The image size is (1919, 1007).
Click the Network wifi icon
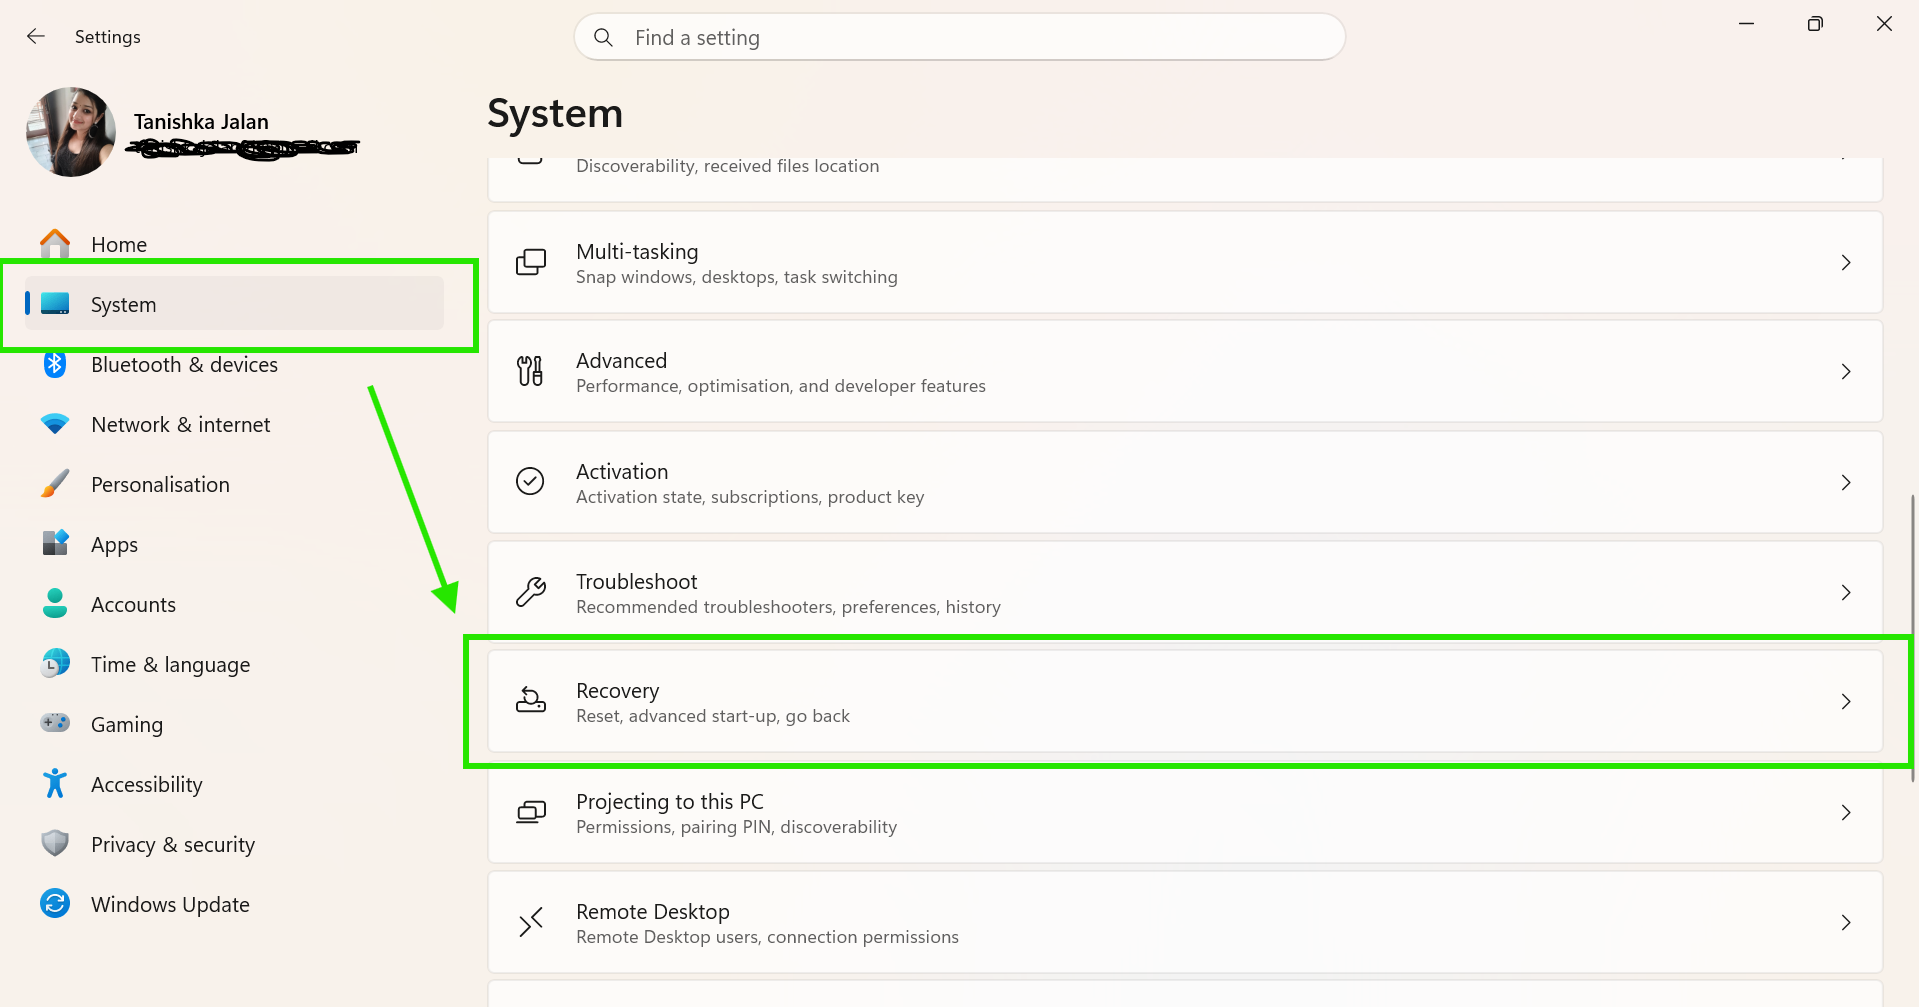(55, 424)
